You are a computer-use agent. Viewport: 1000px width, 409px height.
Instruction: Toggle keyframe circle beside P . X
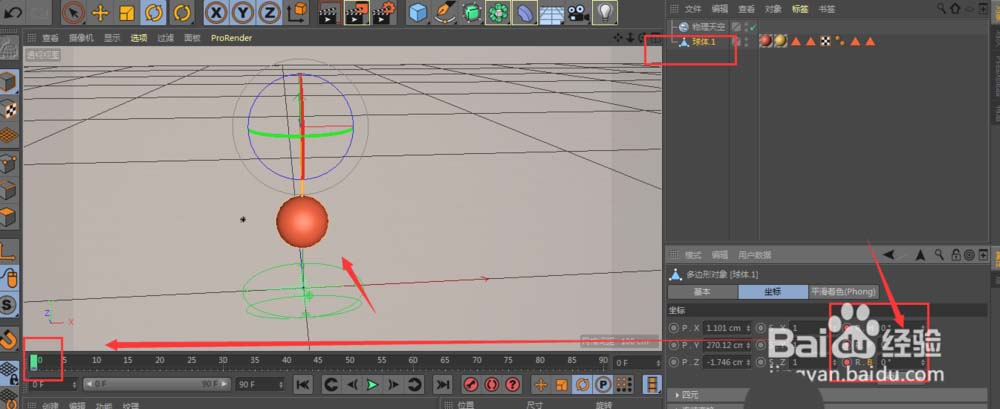(x=673, y=328)
